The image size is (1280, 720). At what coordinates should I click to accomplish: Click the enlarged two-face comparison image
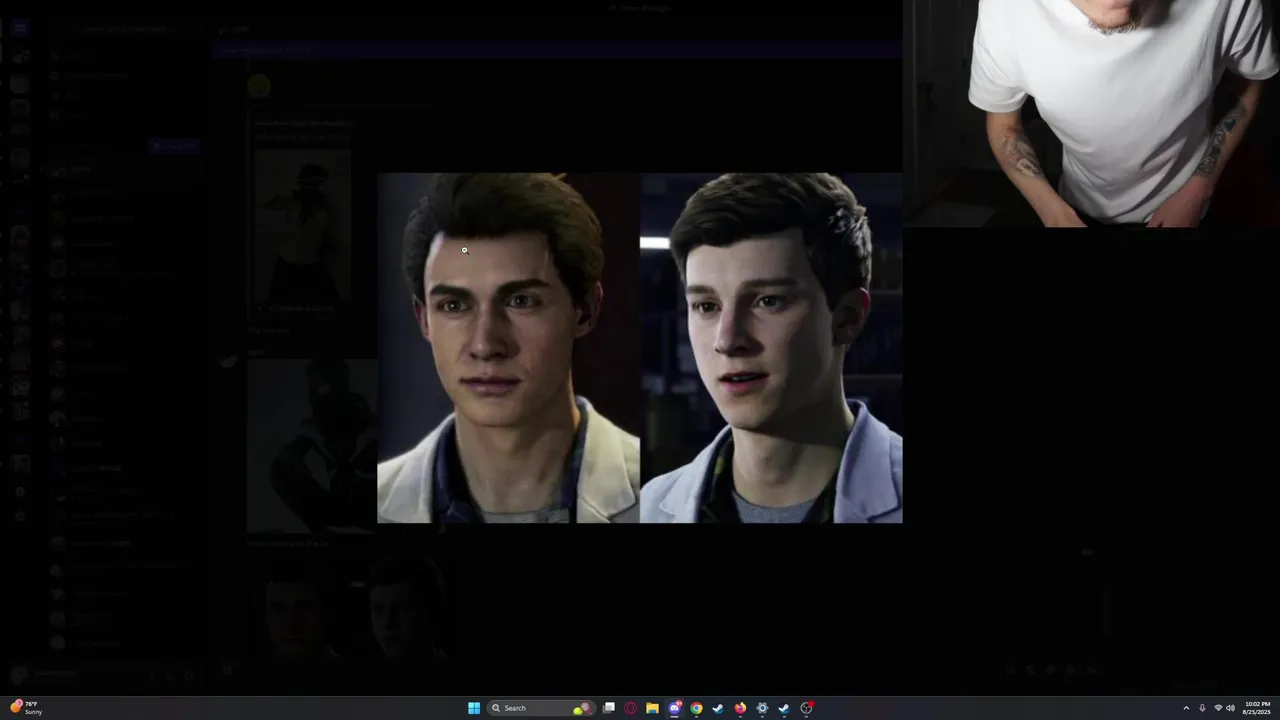640,348
